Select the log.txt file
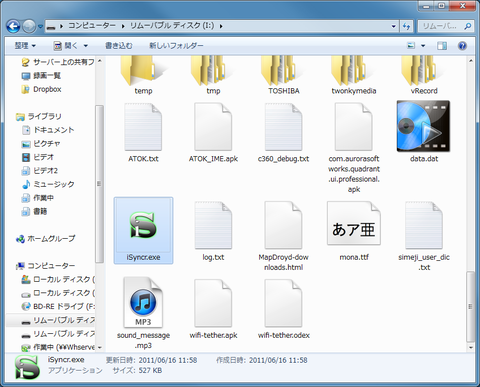 213,231
